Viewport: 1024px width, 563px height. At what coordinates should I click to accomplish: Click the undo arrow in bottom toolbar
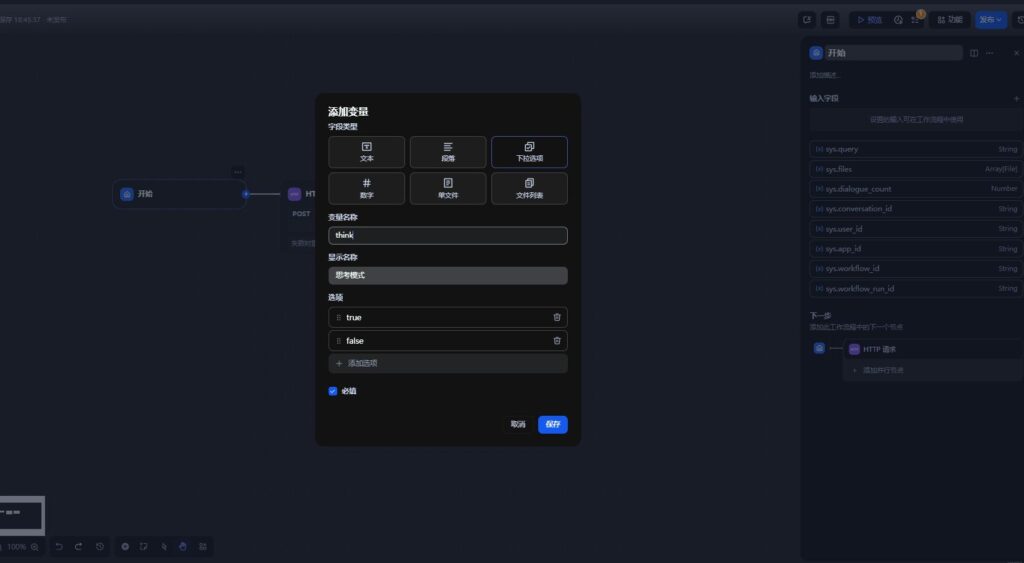[x=59, y=547]
